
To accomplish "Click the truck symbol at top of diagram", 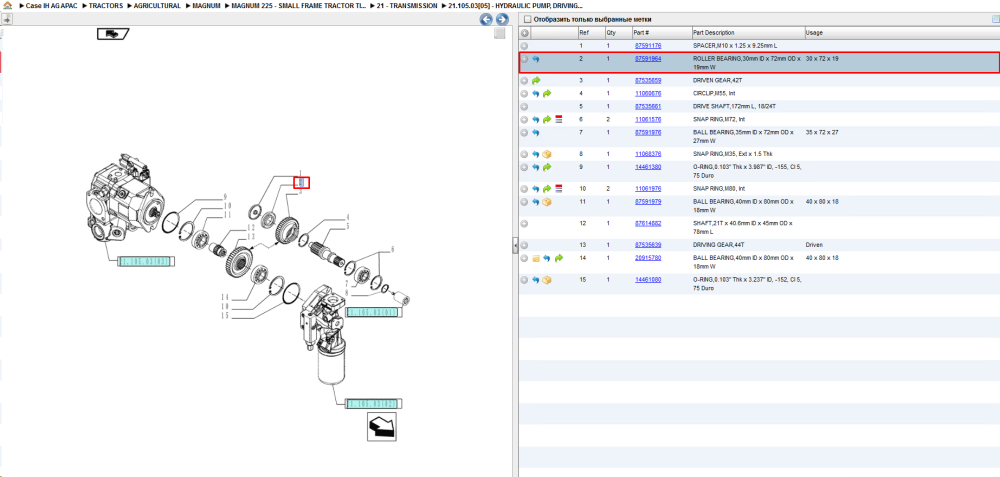I will pyautogui.click(x=113, y=34).
